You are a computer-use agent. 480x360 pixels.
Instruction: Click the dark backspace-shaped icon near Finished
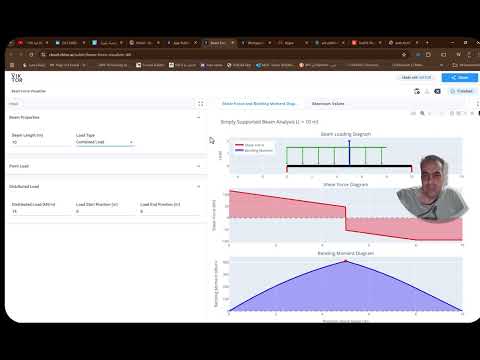[437, 91]
